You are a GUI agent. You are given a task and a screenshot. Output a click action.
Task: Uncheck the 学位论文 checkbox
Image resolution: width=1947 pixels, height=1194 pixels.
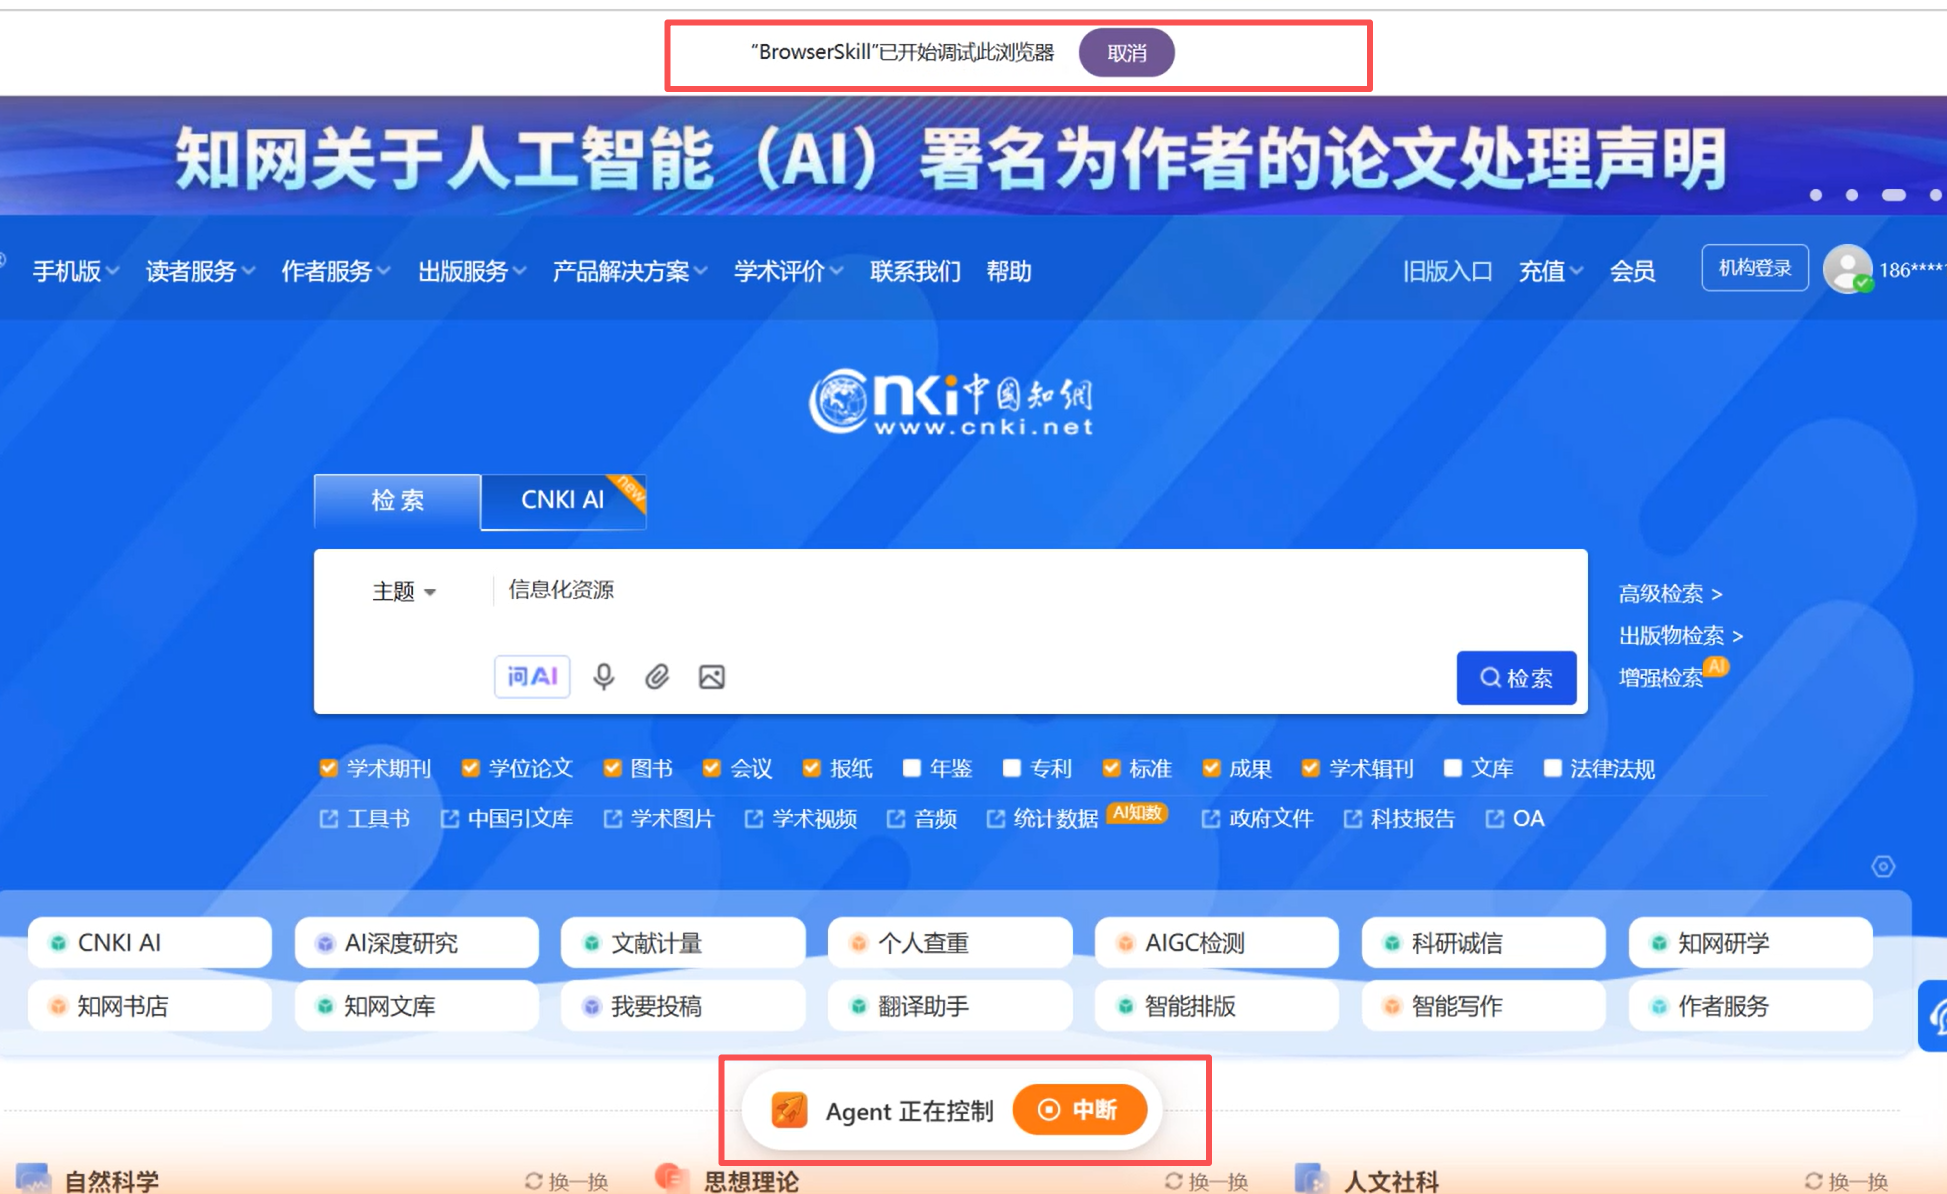(x=470, y=768)
